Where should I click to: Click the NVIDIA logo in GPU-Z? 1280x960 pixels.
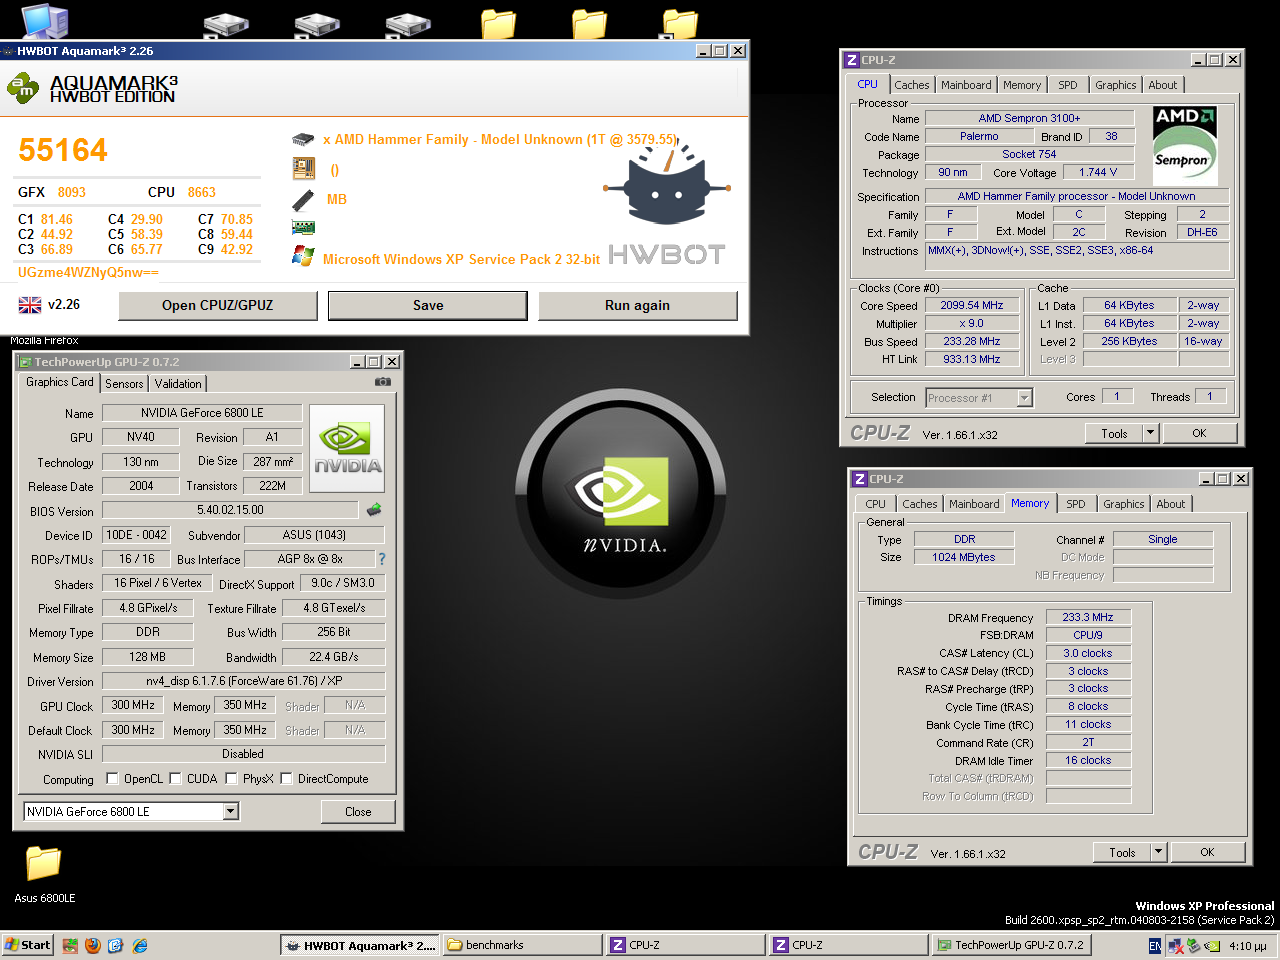tap(347, 448)
